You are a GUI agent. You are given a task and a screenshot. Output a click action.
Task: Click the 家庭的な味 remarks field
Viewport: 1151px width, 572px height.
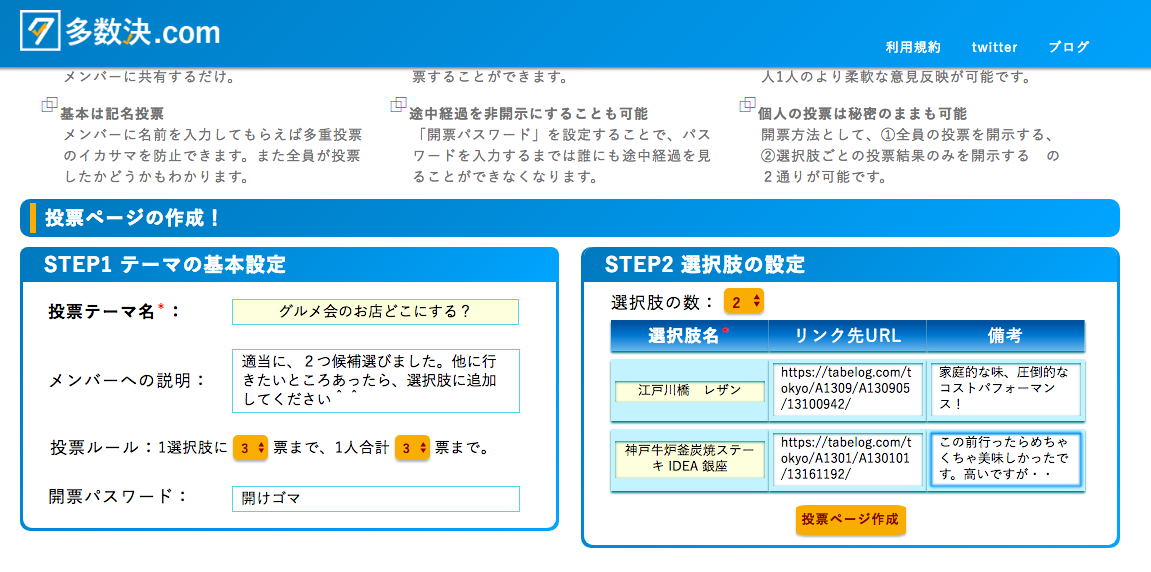[x=1005, y=389]
